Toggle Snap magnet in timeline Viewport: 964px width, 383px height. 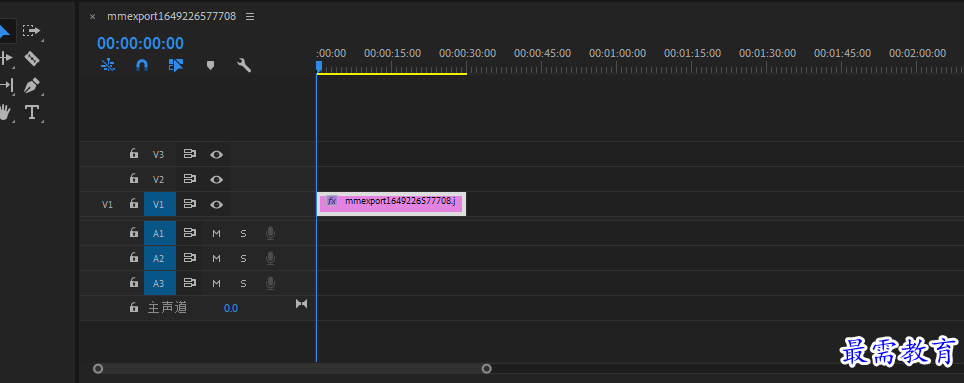click(x=142, y=65)
